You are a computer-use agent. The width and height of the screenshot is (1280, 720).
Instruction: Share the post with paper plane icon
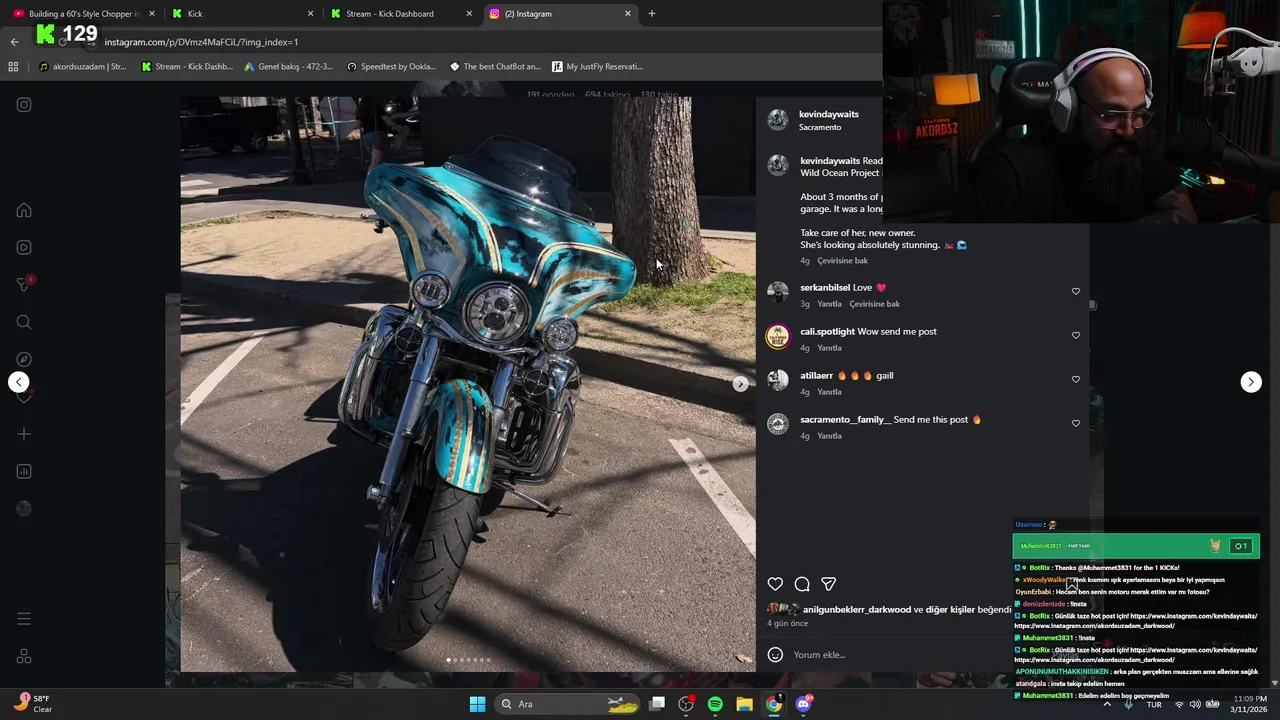coord(829,584)
